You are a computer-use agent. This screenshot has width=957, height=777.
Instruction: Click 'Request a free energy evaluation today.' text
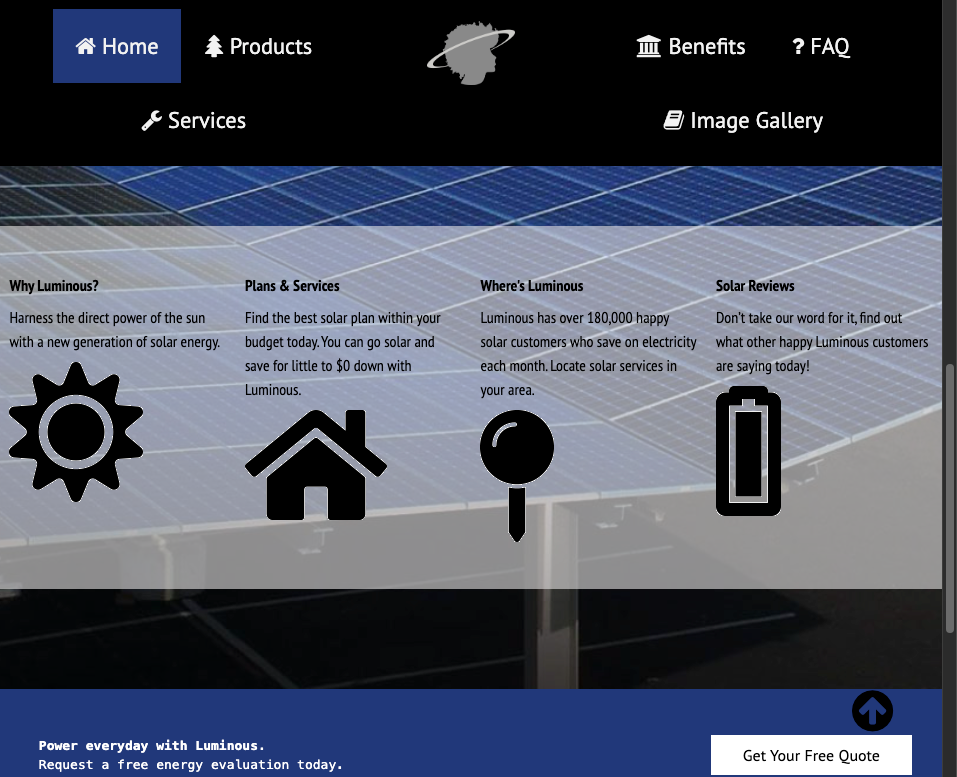click(190, 764)
